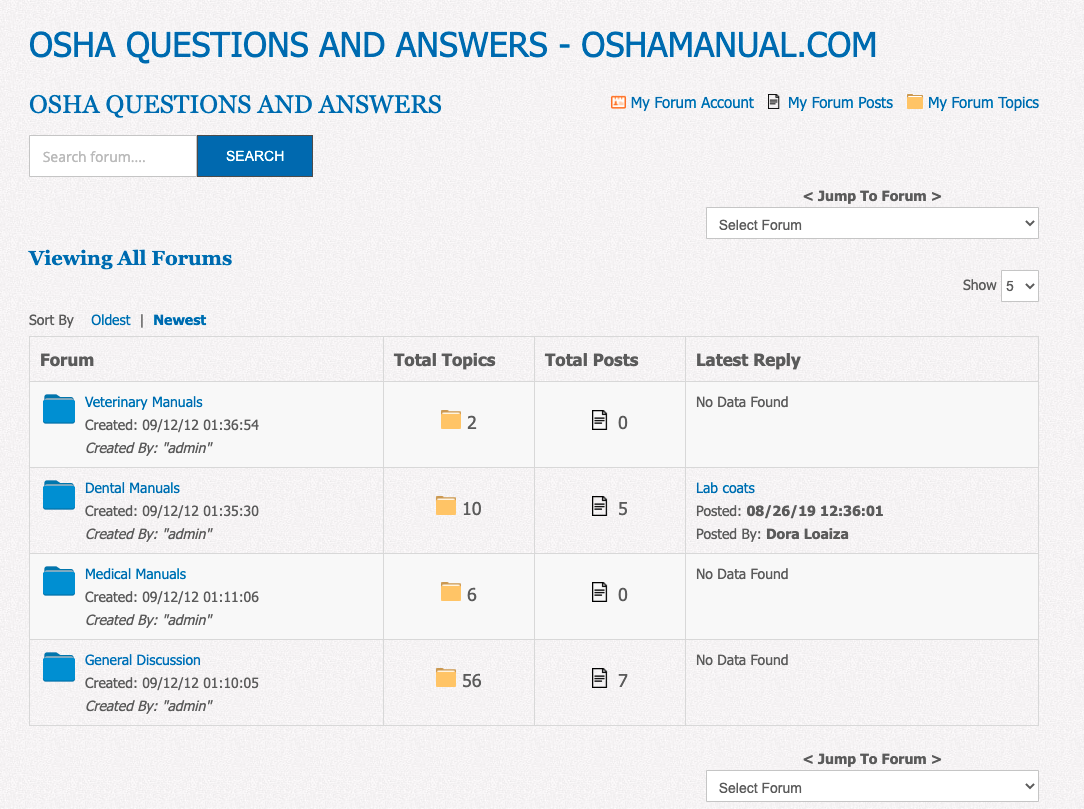Click the posts document icon in Dental Manuals row
This screenshot has width=1084, height=809.
point(599,506)
